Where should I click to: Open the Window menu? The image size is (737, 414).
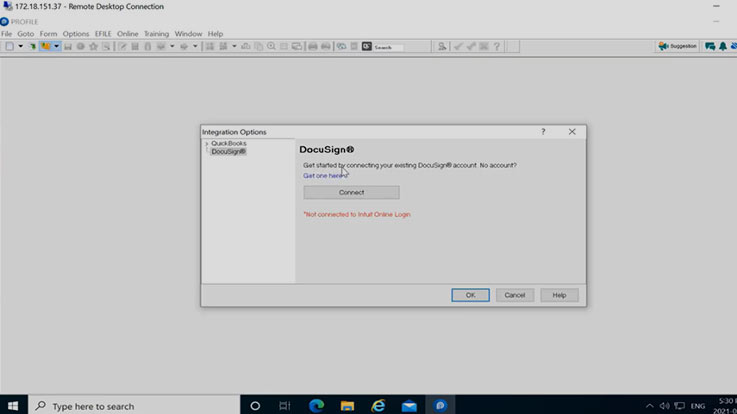coord(188,34)
